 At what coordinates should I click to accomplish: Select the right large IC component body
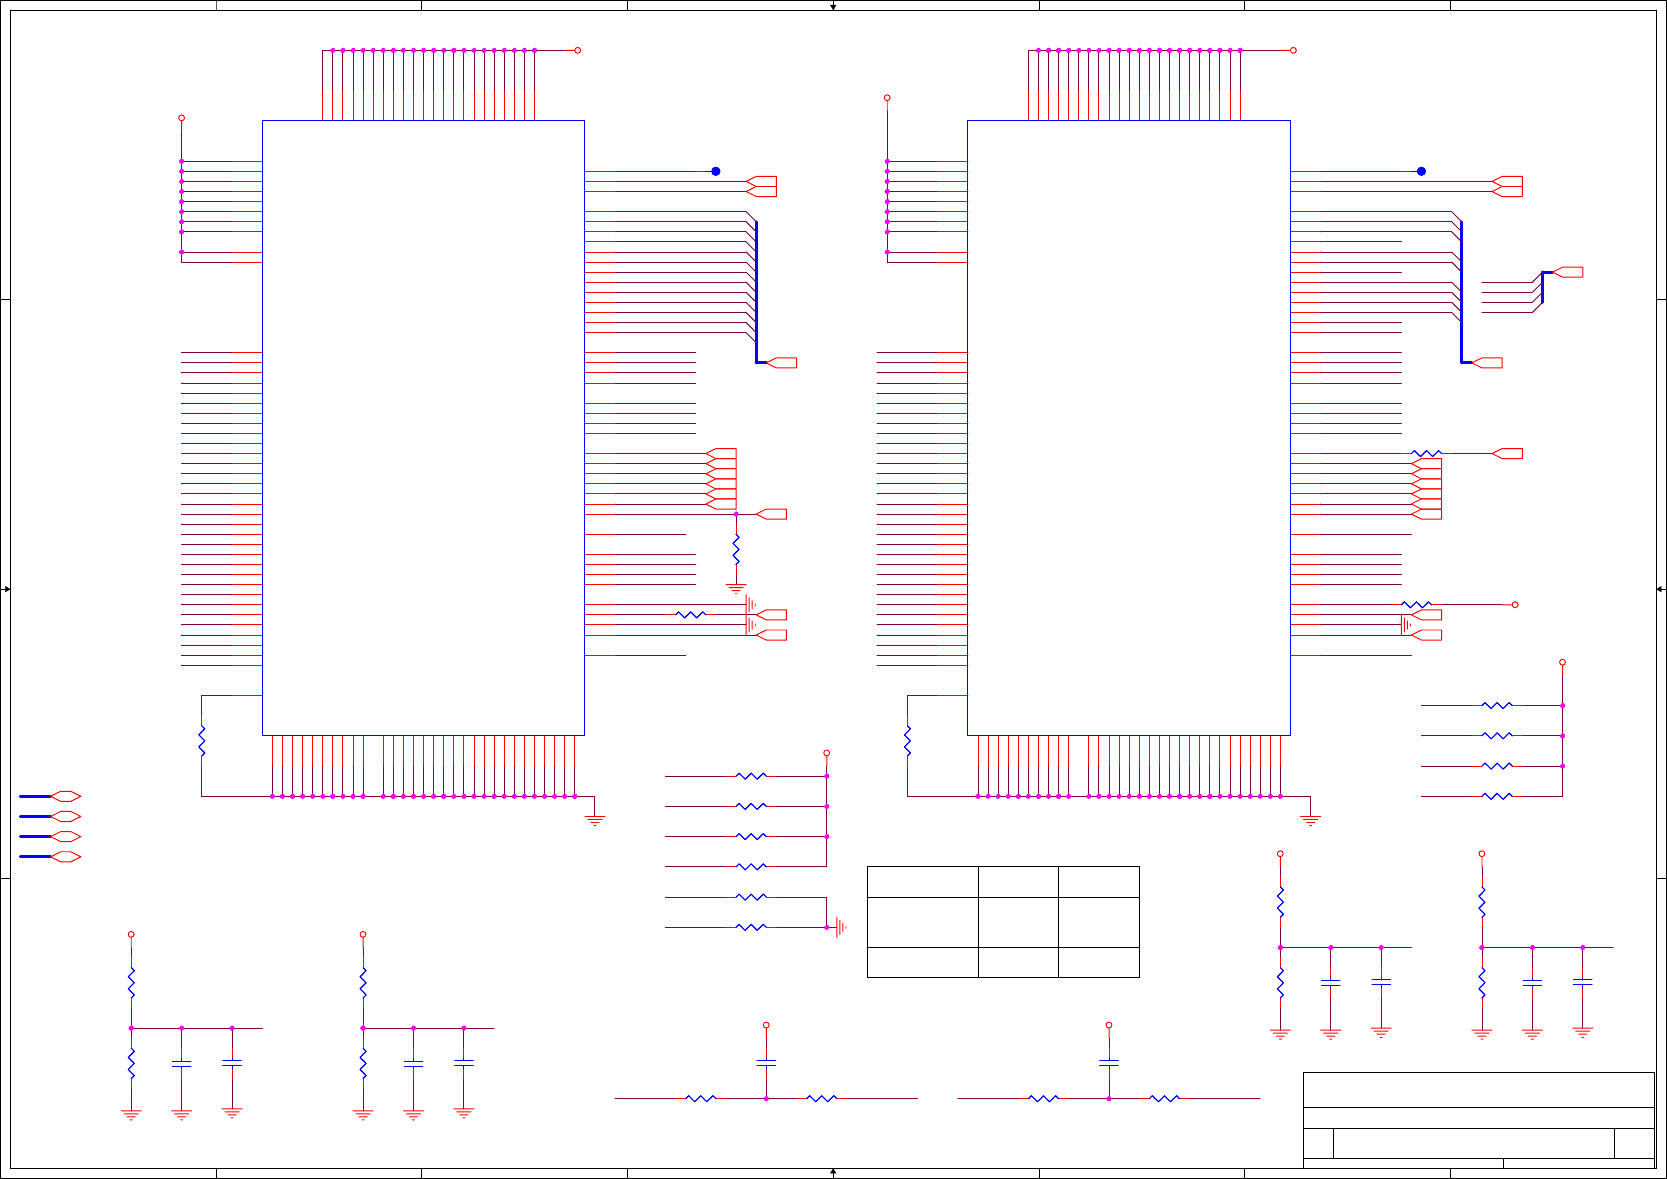pyautogui.click(x=1129, y=428)
